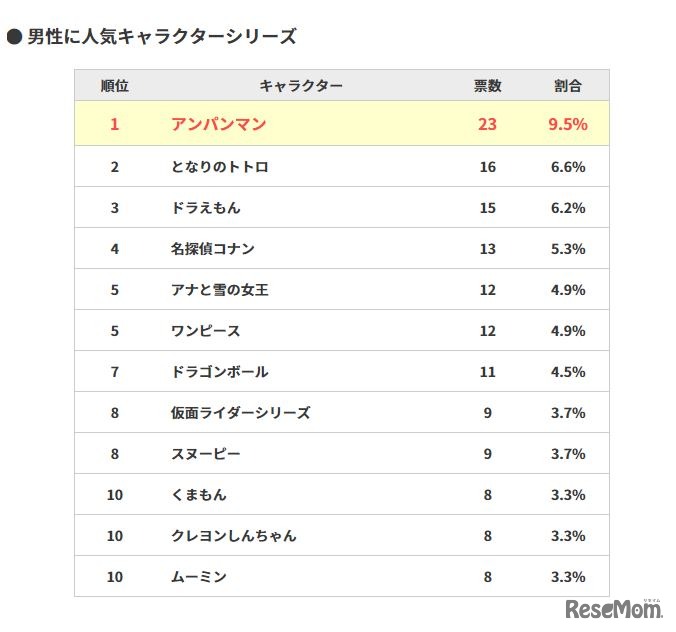Select the となりのトトロ entry
The height and width of the screenshot is (632, 676).
pos(219,167)
